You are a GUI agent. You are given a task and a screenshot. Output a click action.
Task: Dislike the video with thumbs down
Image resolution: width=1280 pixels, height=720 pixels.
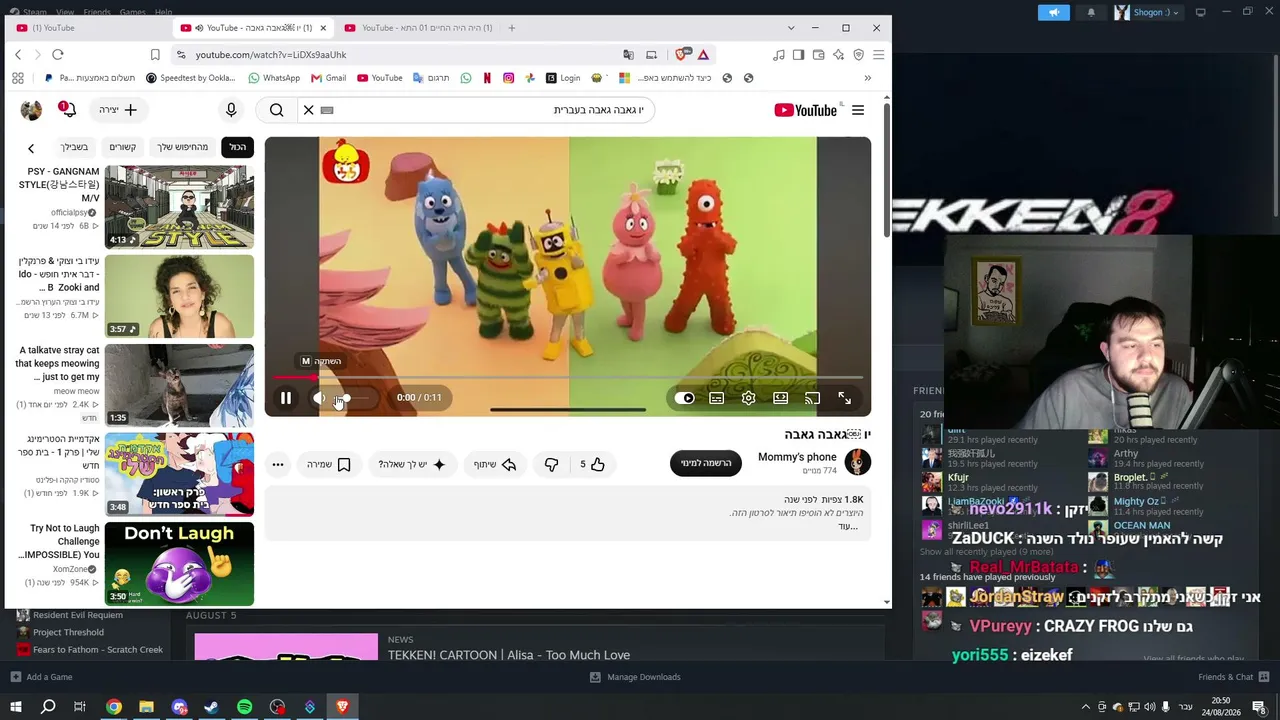pos(551,464)
